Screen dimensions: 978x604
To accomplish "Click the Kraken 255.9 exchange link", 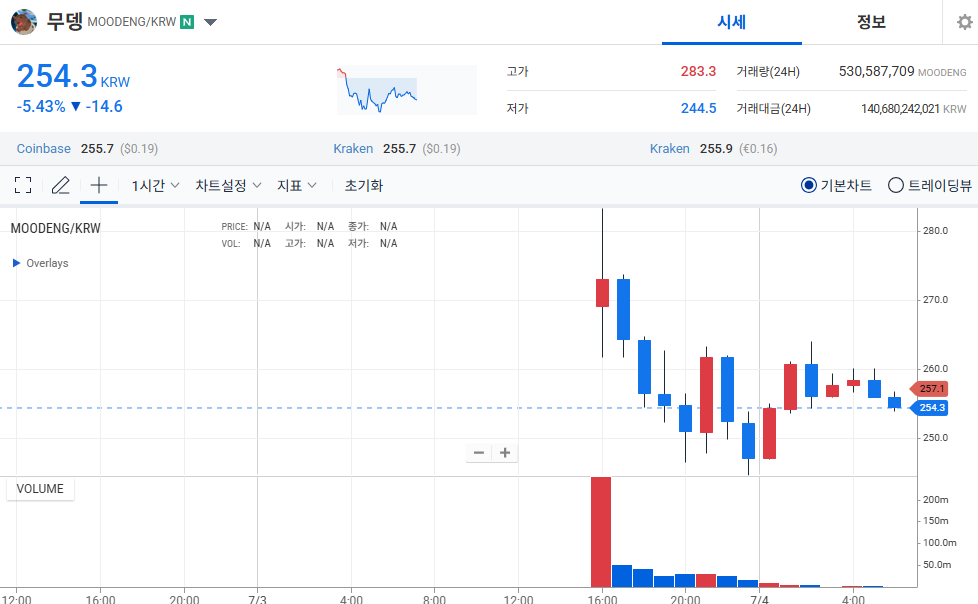I will point(670,149).
